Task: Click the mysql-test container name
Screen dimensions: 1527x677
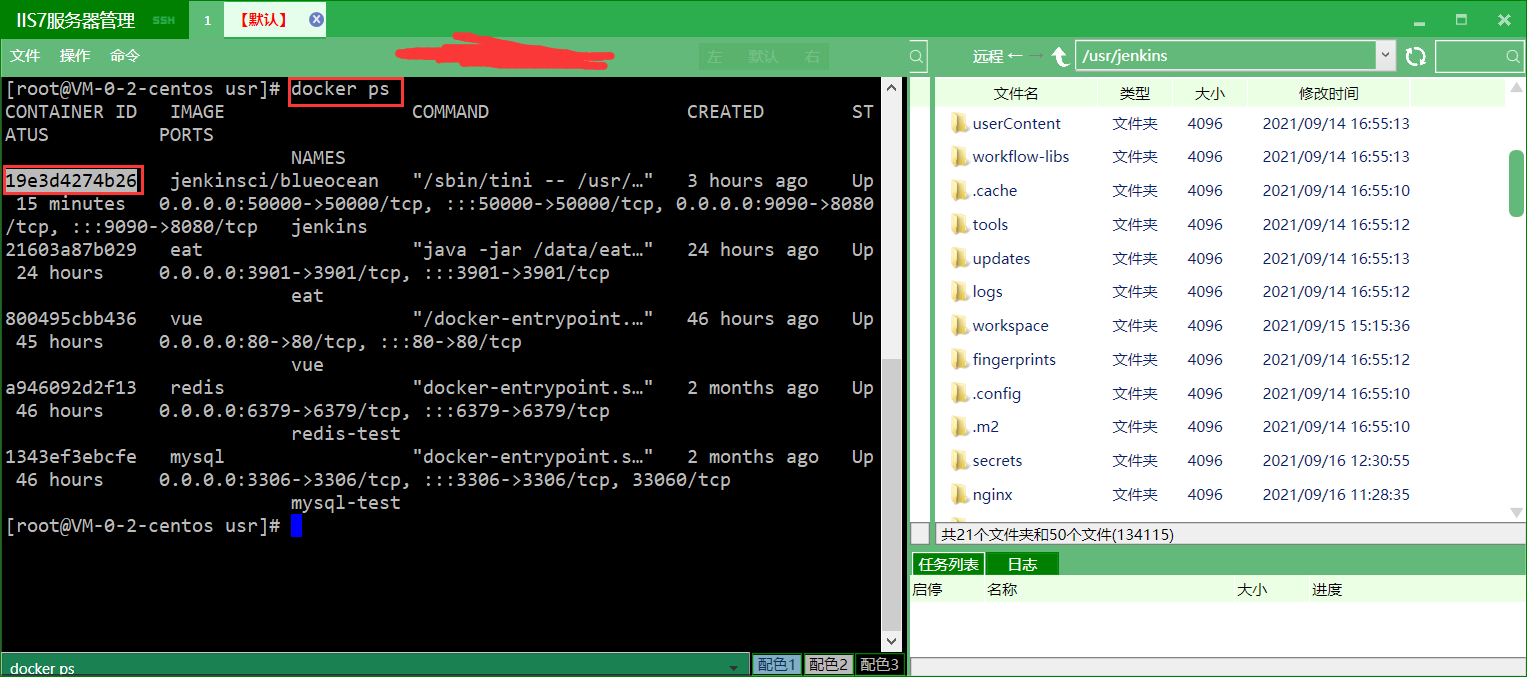Action: tap(346, 503)
